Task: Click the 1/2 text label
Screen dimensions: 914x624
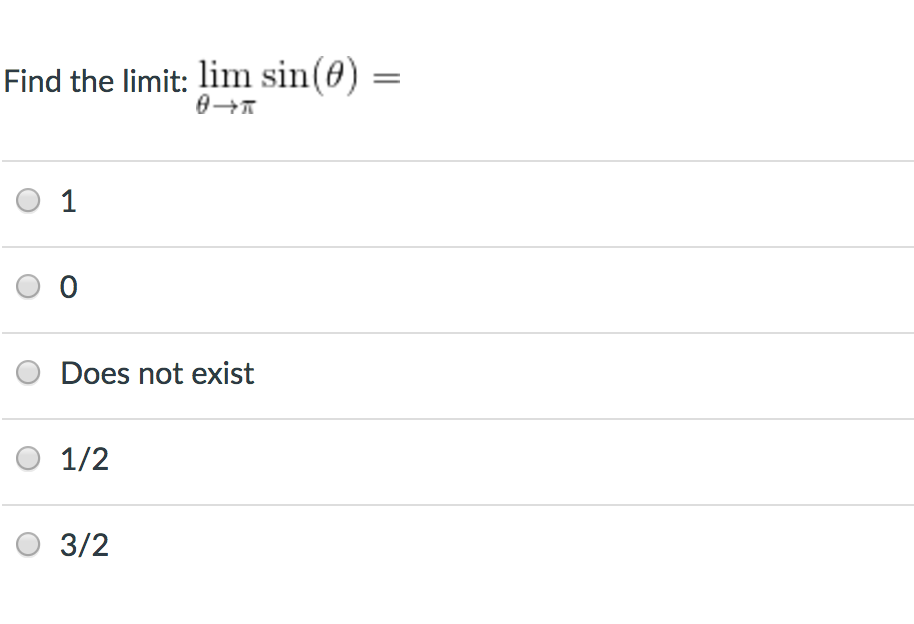Action: coord(86,458)
